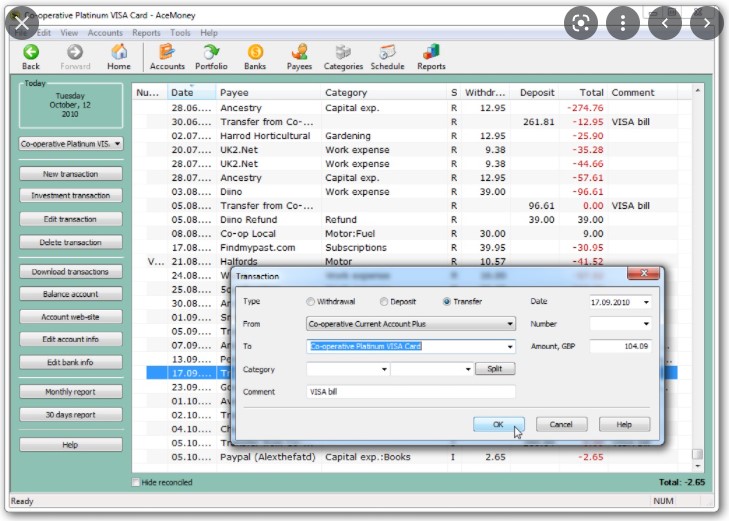729x521 pixels.
Task: Open the Payees toolbar icon
Action: click(x=299, y=57)
